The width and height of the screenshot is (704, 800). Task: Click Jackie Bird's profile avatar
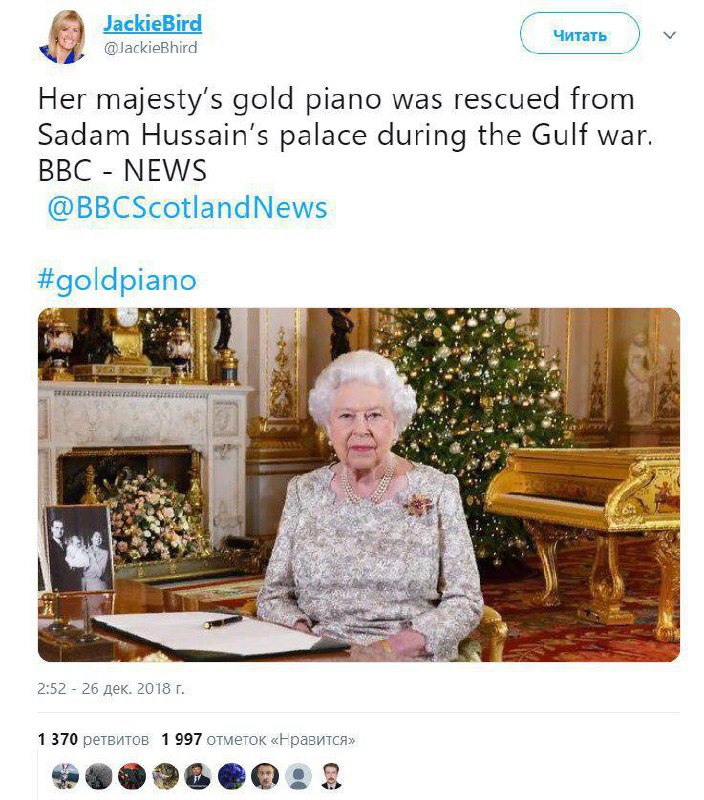[62, 36]
